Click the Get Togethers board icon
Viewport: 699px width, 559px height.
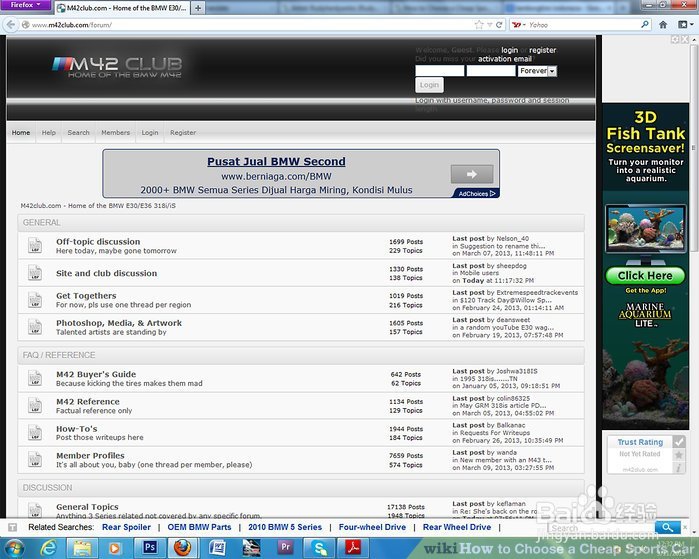click(x=35, y=300)
